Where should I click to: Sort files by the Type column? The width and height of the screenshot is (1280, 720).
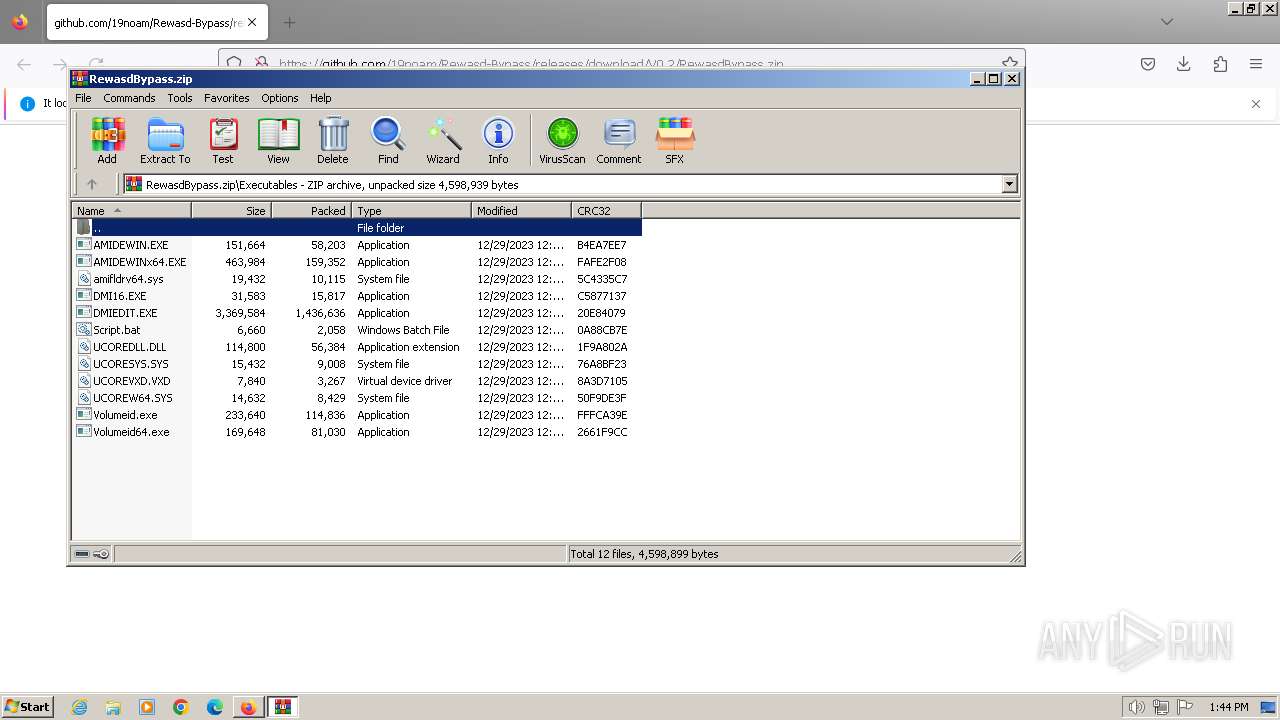(411, 210)
